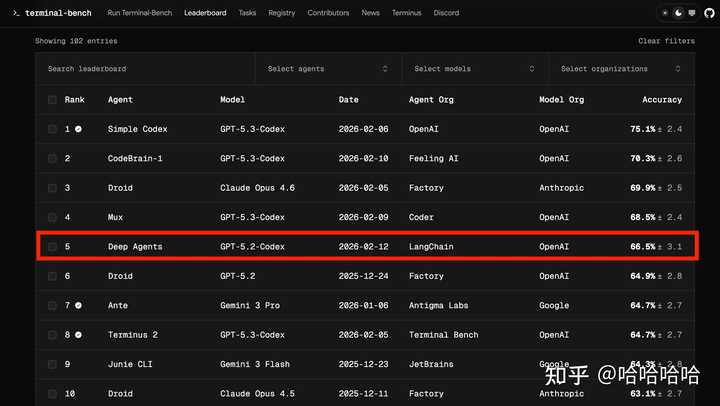This screenshot has height=406, width=720.
Task: Click Clear filters button
Action: point(666,41)
